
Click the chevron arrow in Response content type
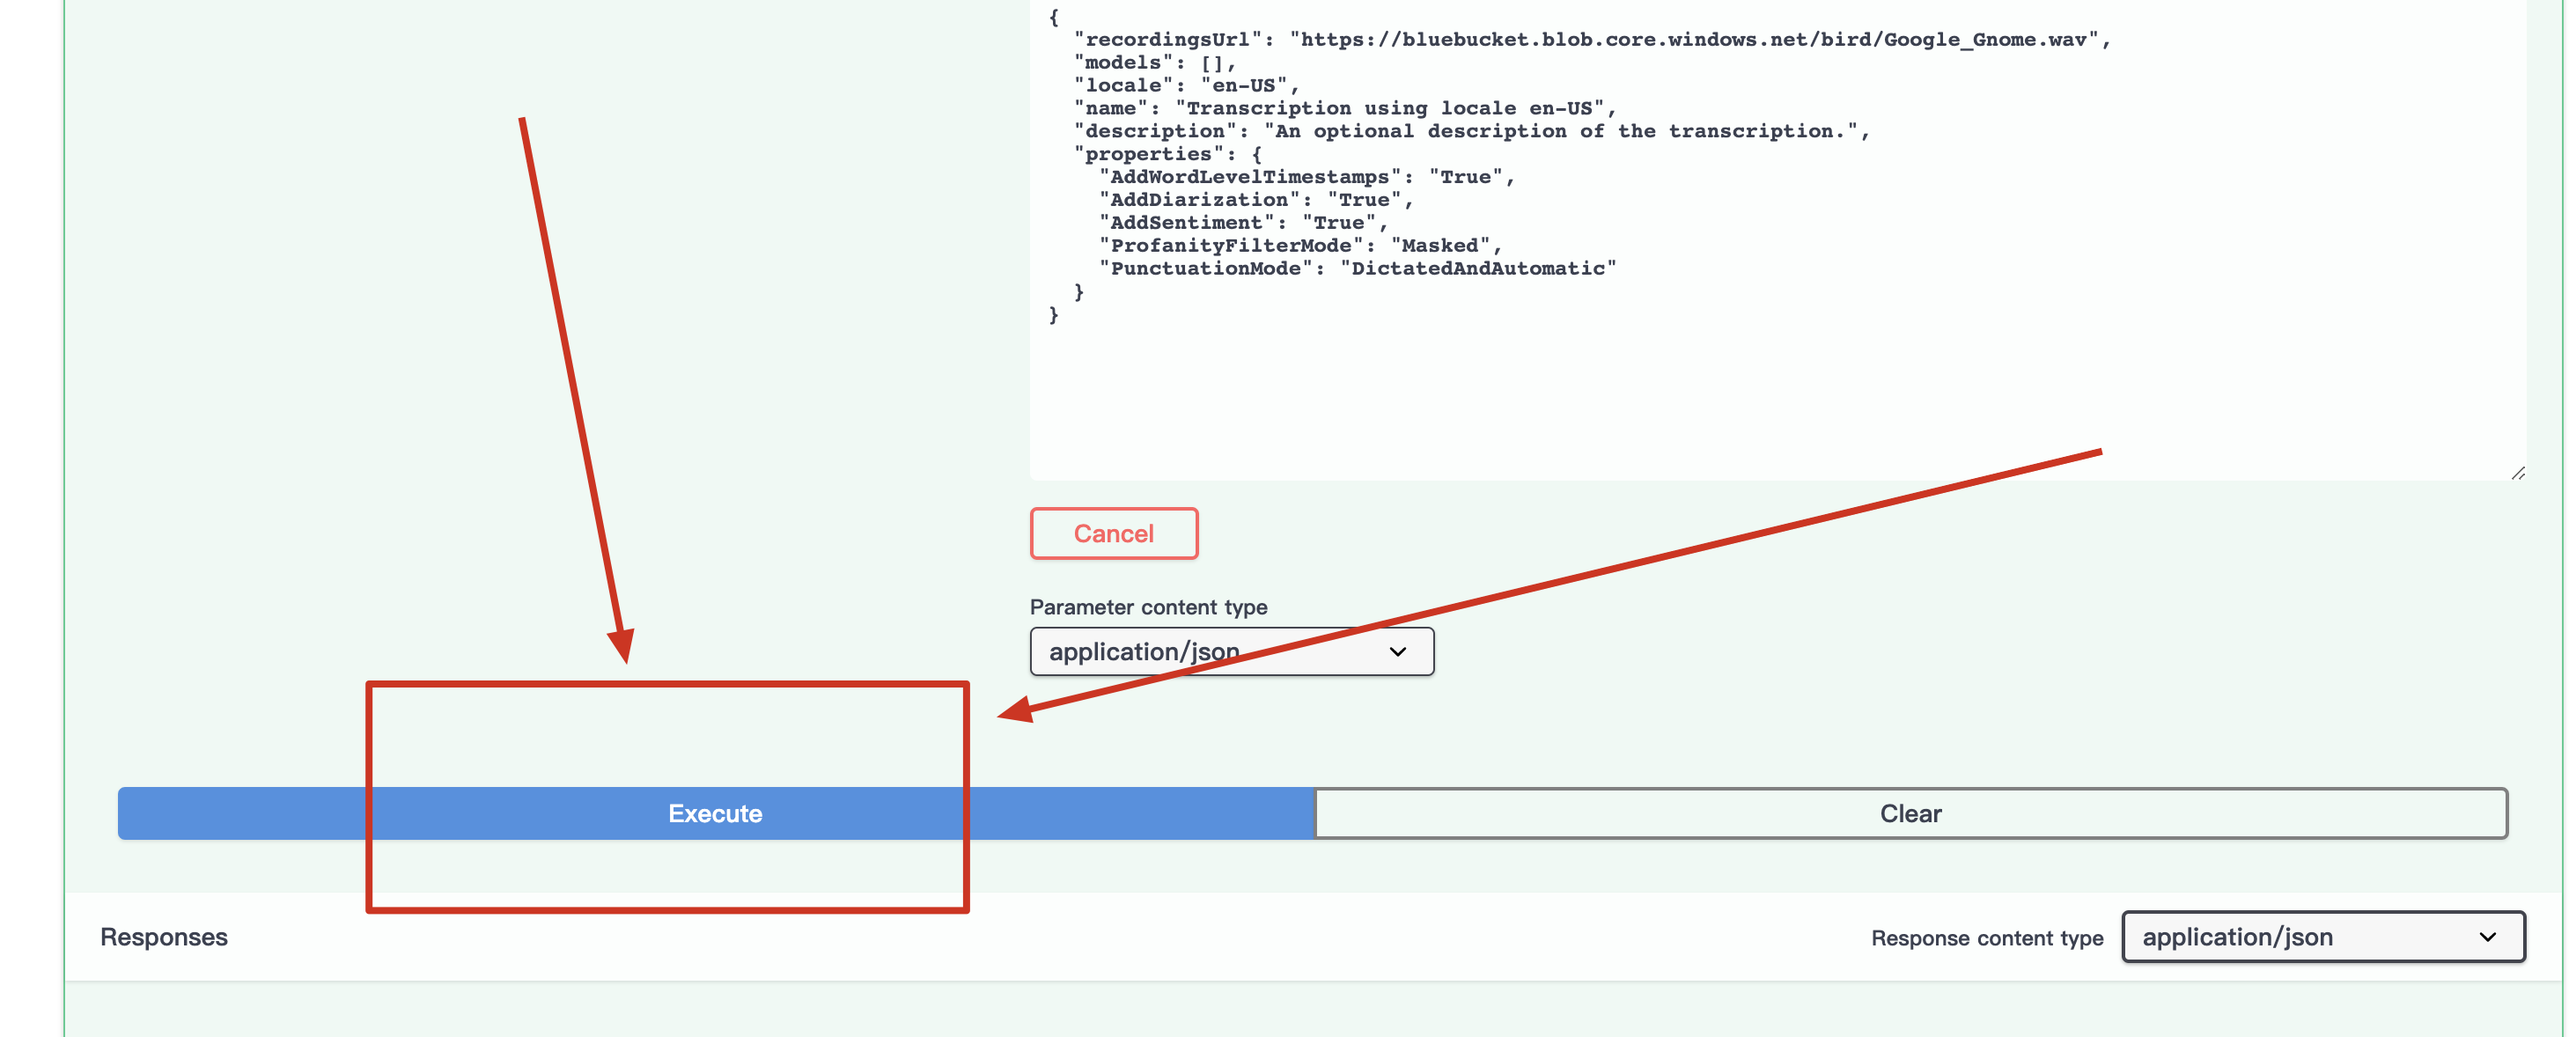click(x=2487, y=937)
